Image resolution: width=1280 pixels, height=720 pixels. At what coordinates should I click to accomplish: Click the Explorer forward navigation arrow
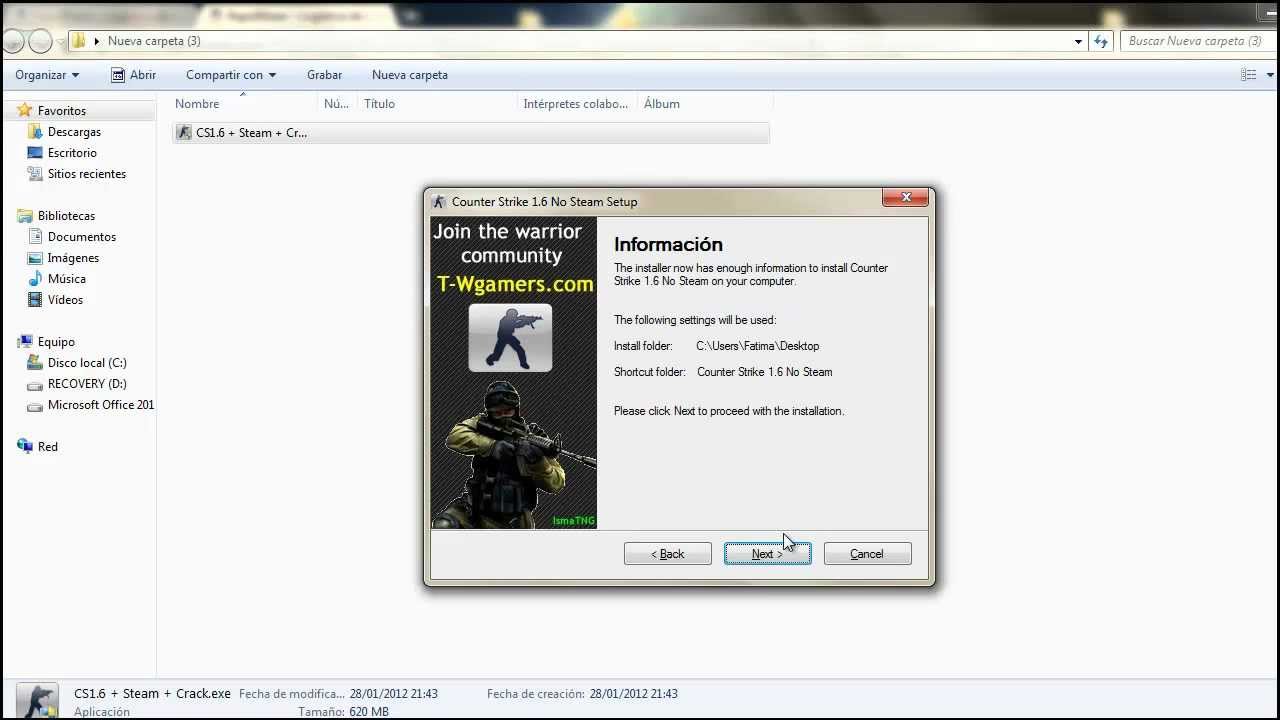pos(40,41)
